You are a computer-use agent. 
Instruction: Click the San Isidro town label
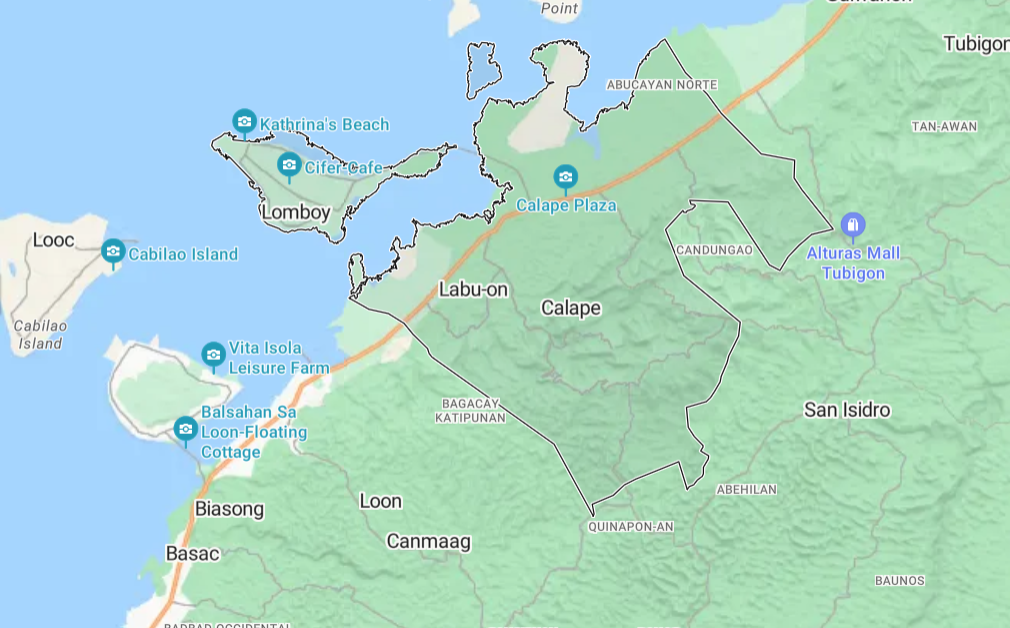847,410
